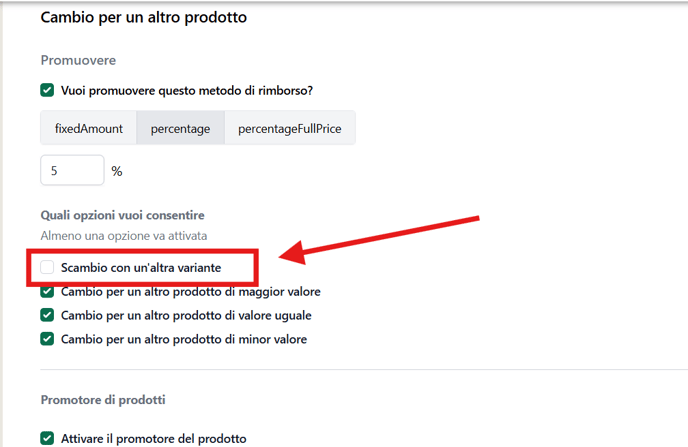Screen dimensions: 688x447
Task: Toggle the 'di valore uguale' checkbox box
Action: (47, 315)
